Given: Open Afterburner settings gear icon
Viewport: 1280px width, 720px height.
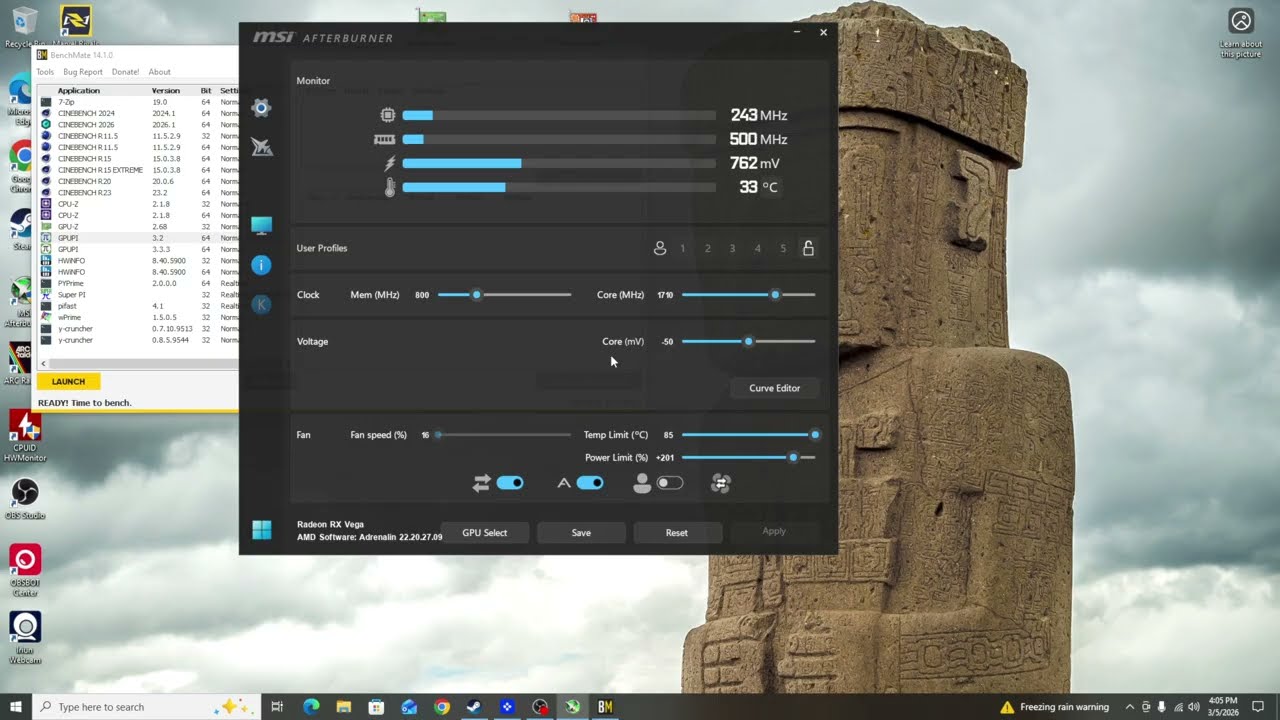Looking at the screenshot, I should tap(261, 108).
